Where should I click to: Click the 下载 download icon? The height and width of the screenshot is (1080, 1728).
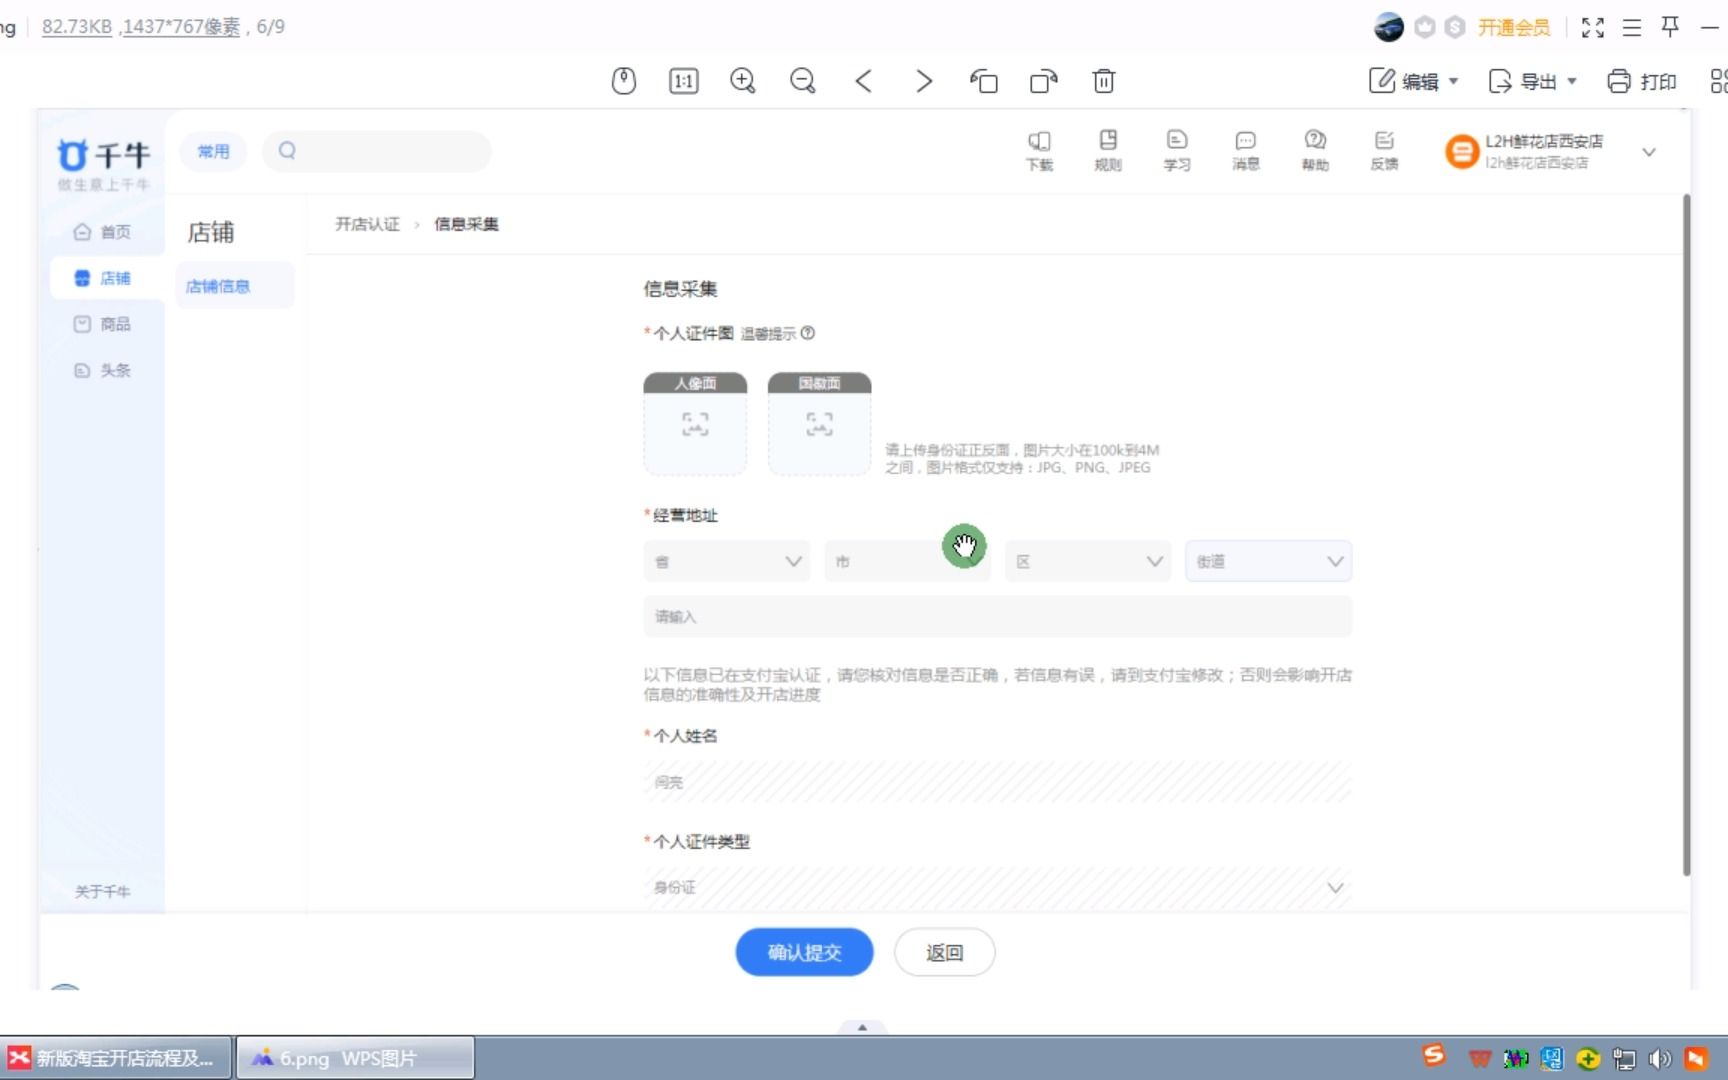click(x=1040, y=150)
